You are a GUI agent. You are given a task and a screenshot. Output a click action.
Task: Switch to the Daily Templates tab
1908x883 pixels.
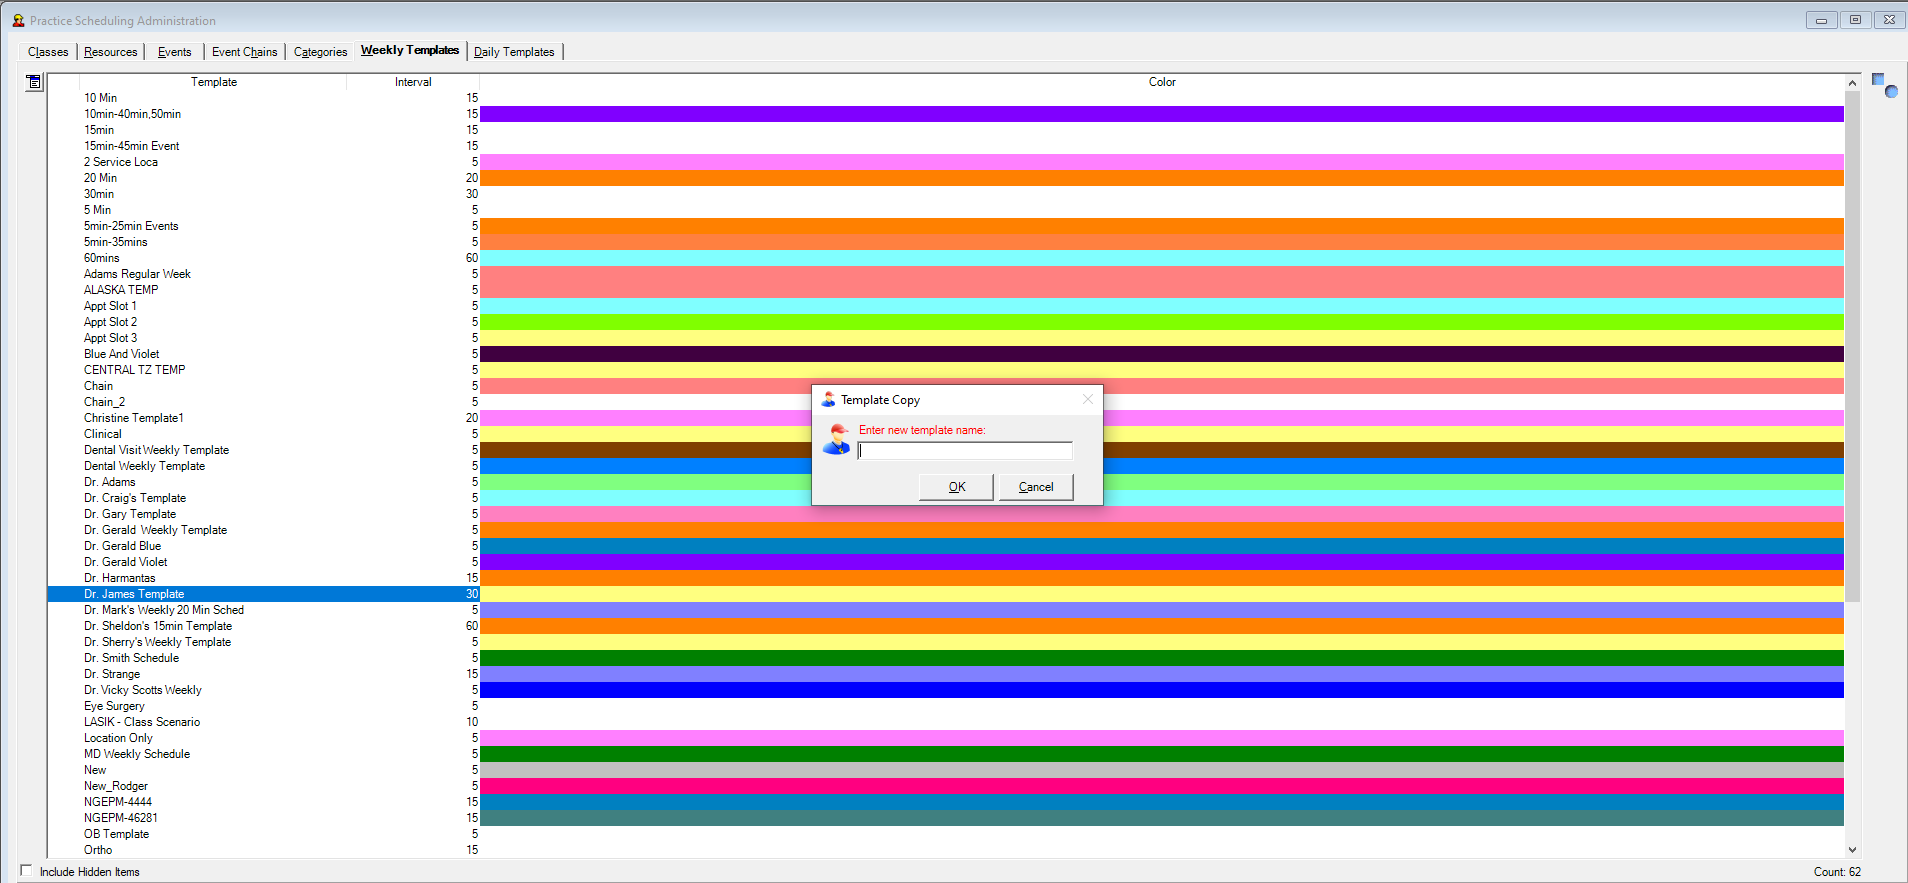(514, 52)
